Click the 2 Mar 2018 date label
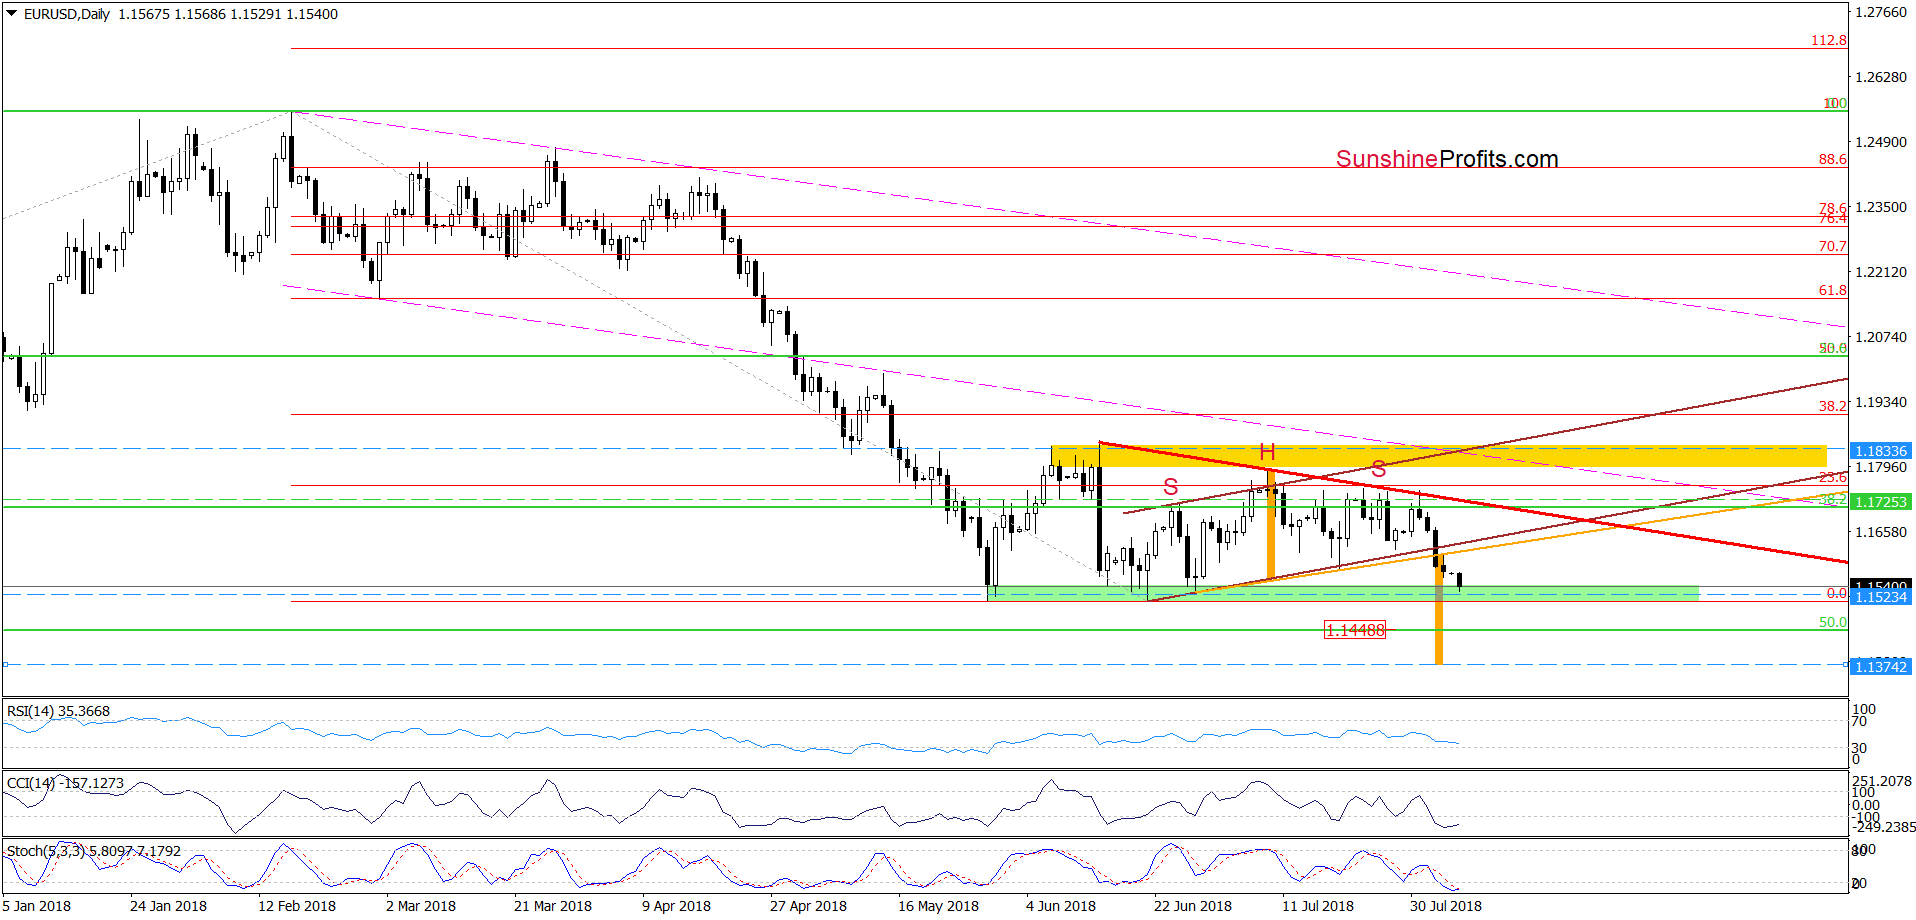Viewport: 1916px width, 920px height. [421, 906]
